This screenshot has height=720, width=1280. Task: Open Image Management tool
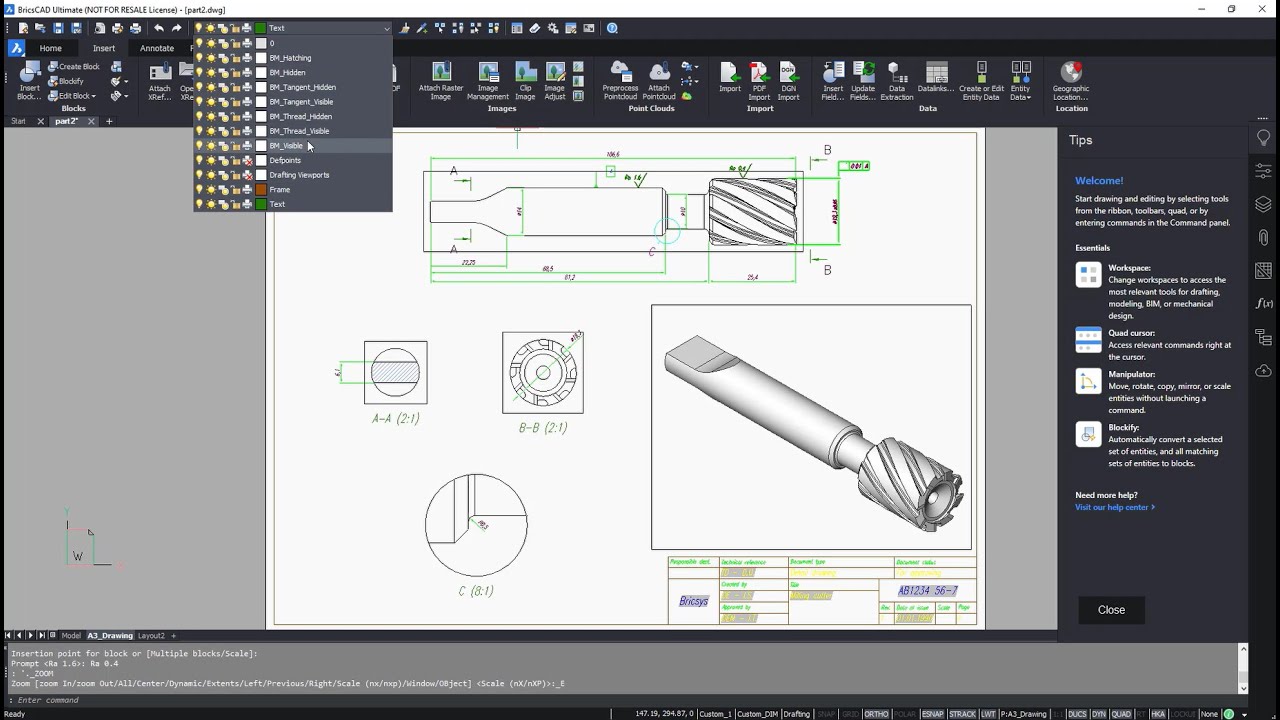[x=488, y=80]
